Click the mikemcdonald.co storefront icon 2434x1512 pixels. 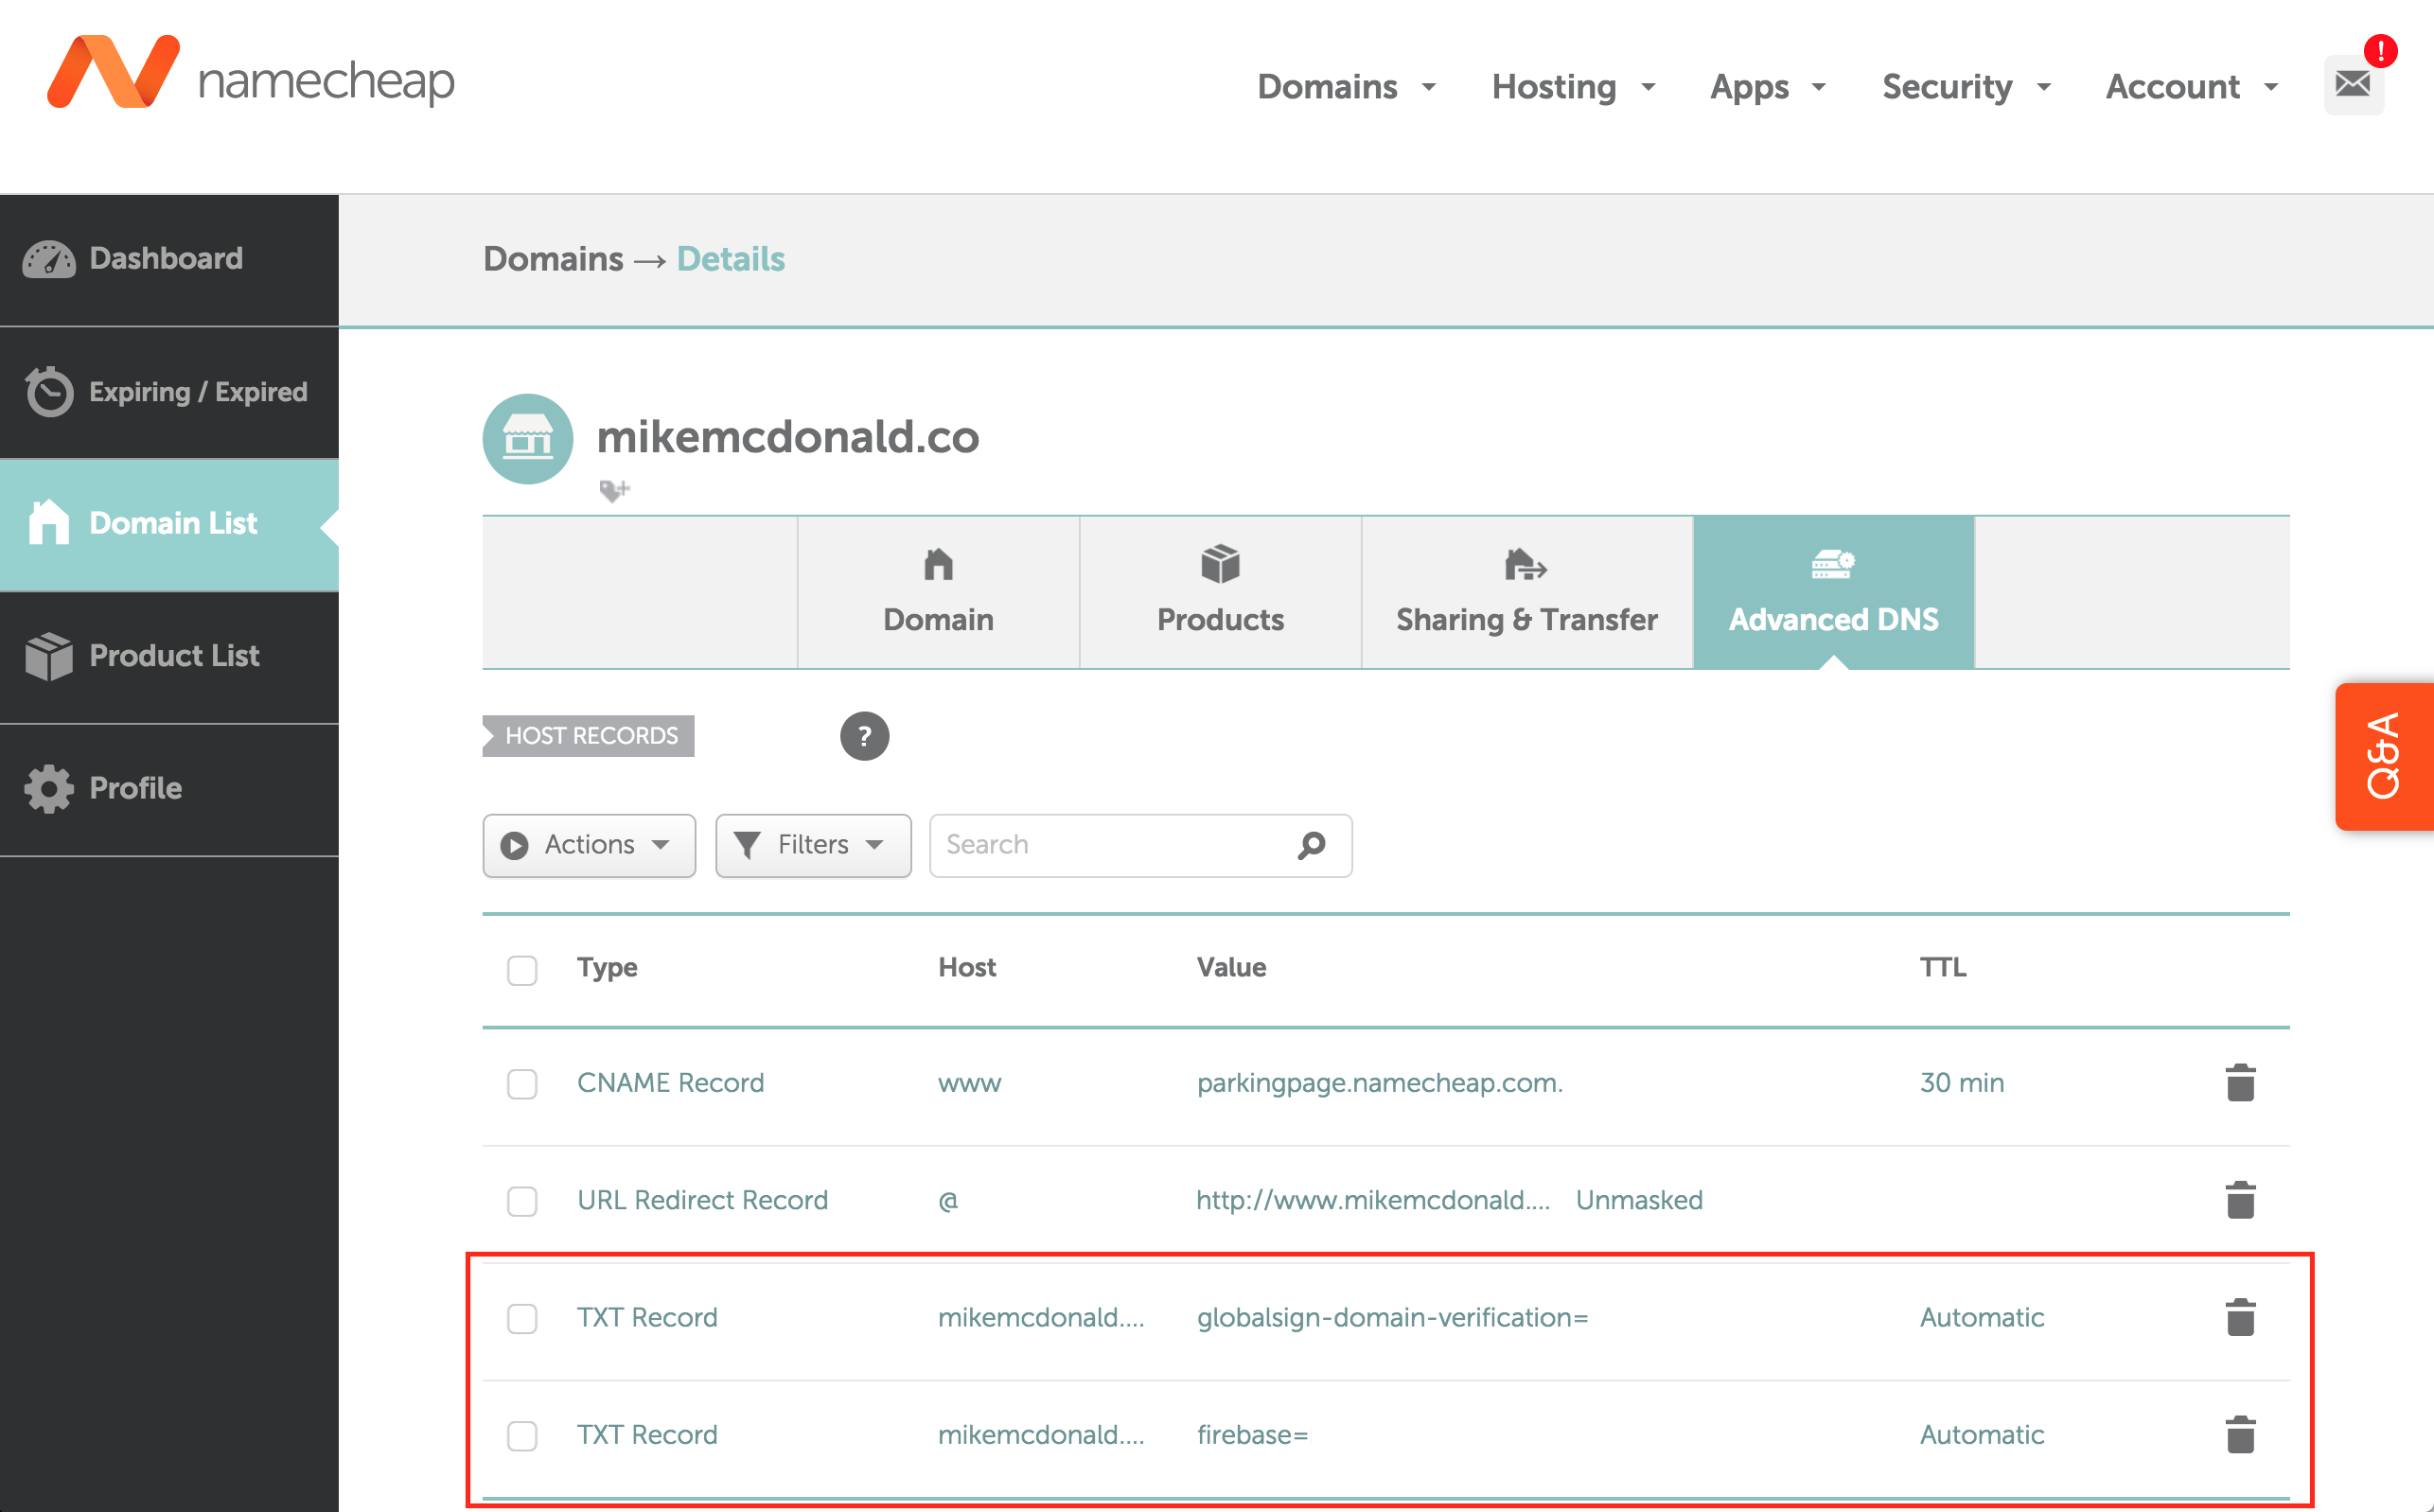click(528, 438)
